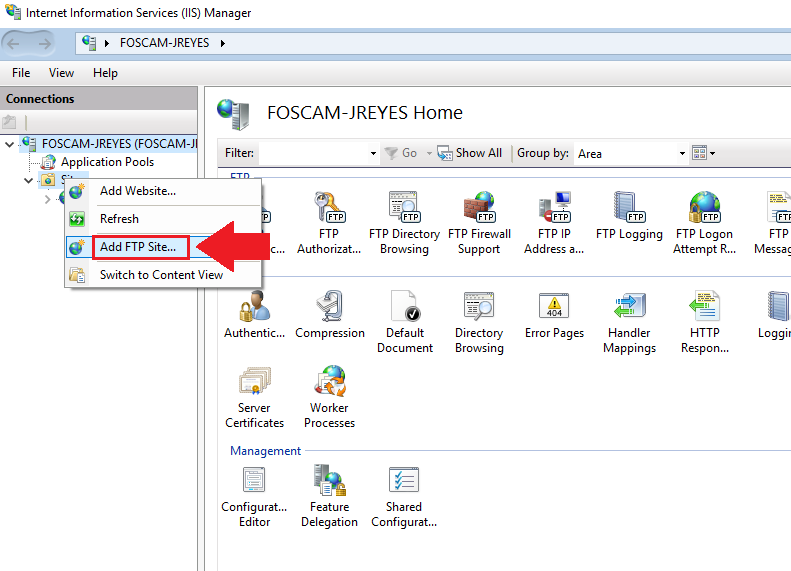
Task: Open Handler Mappings feature
Action: (629, 322)
